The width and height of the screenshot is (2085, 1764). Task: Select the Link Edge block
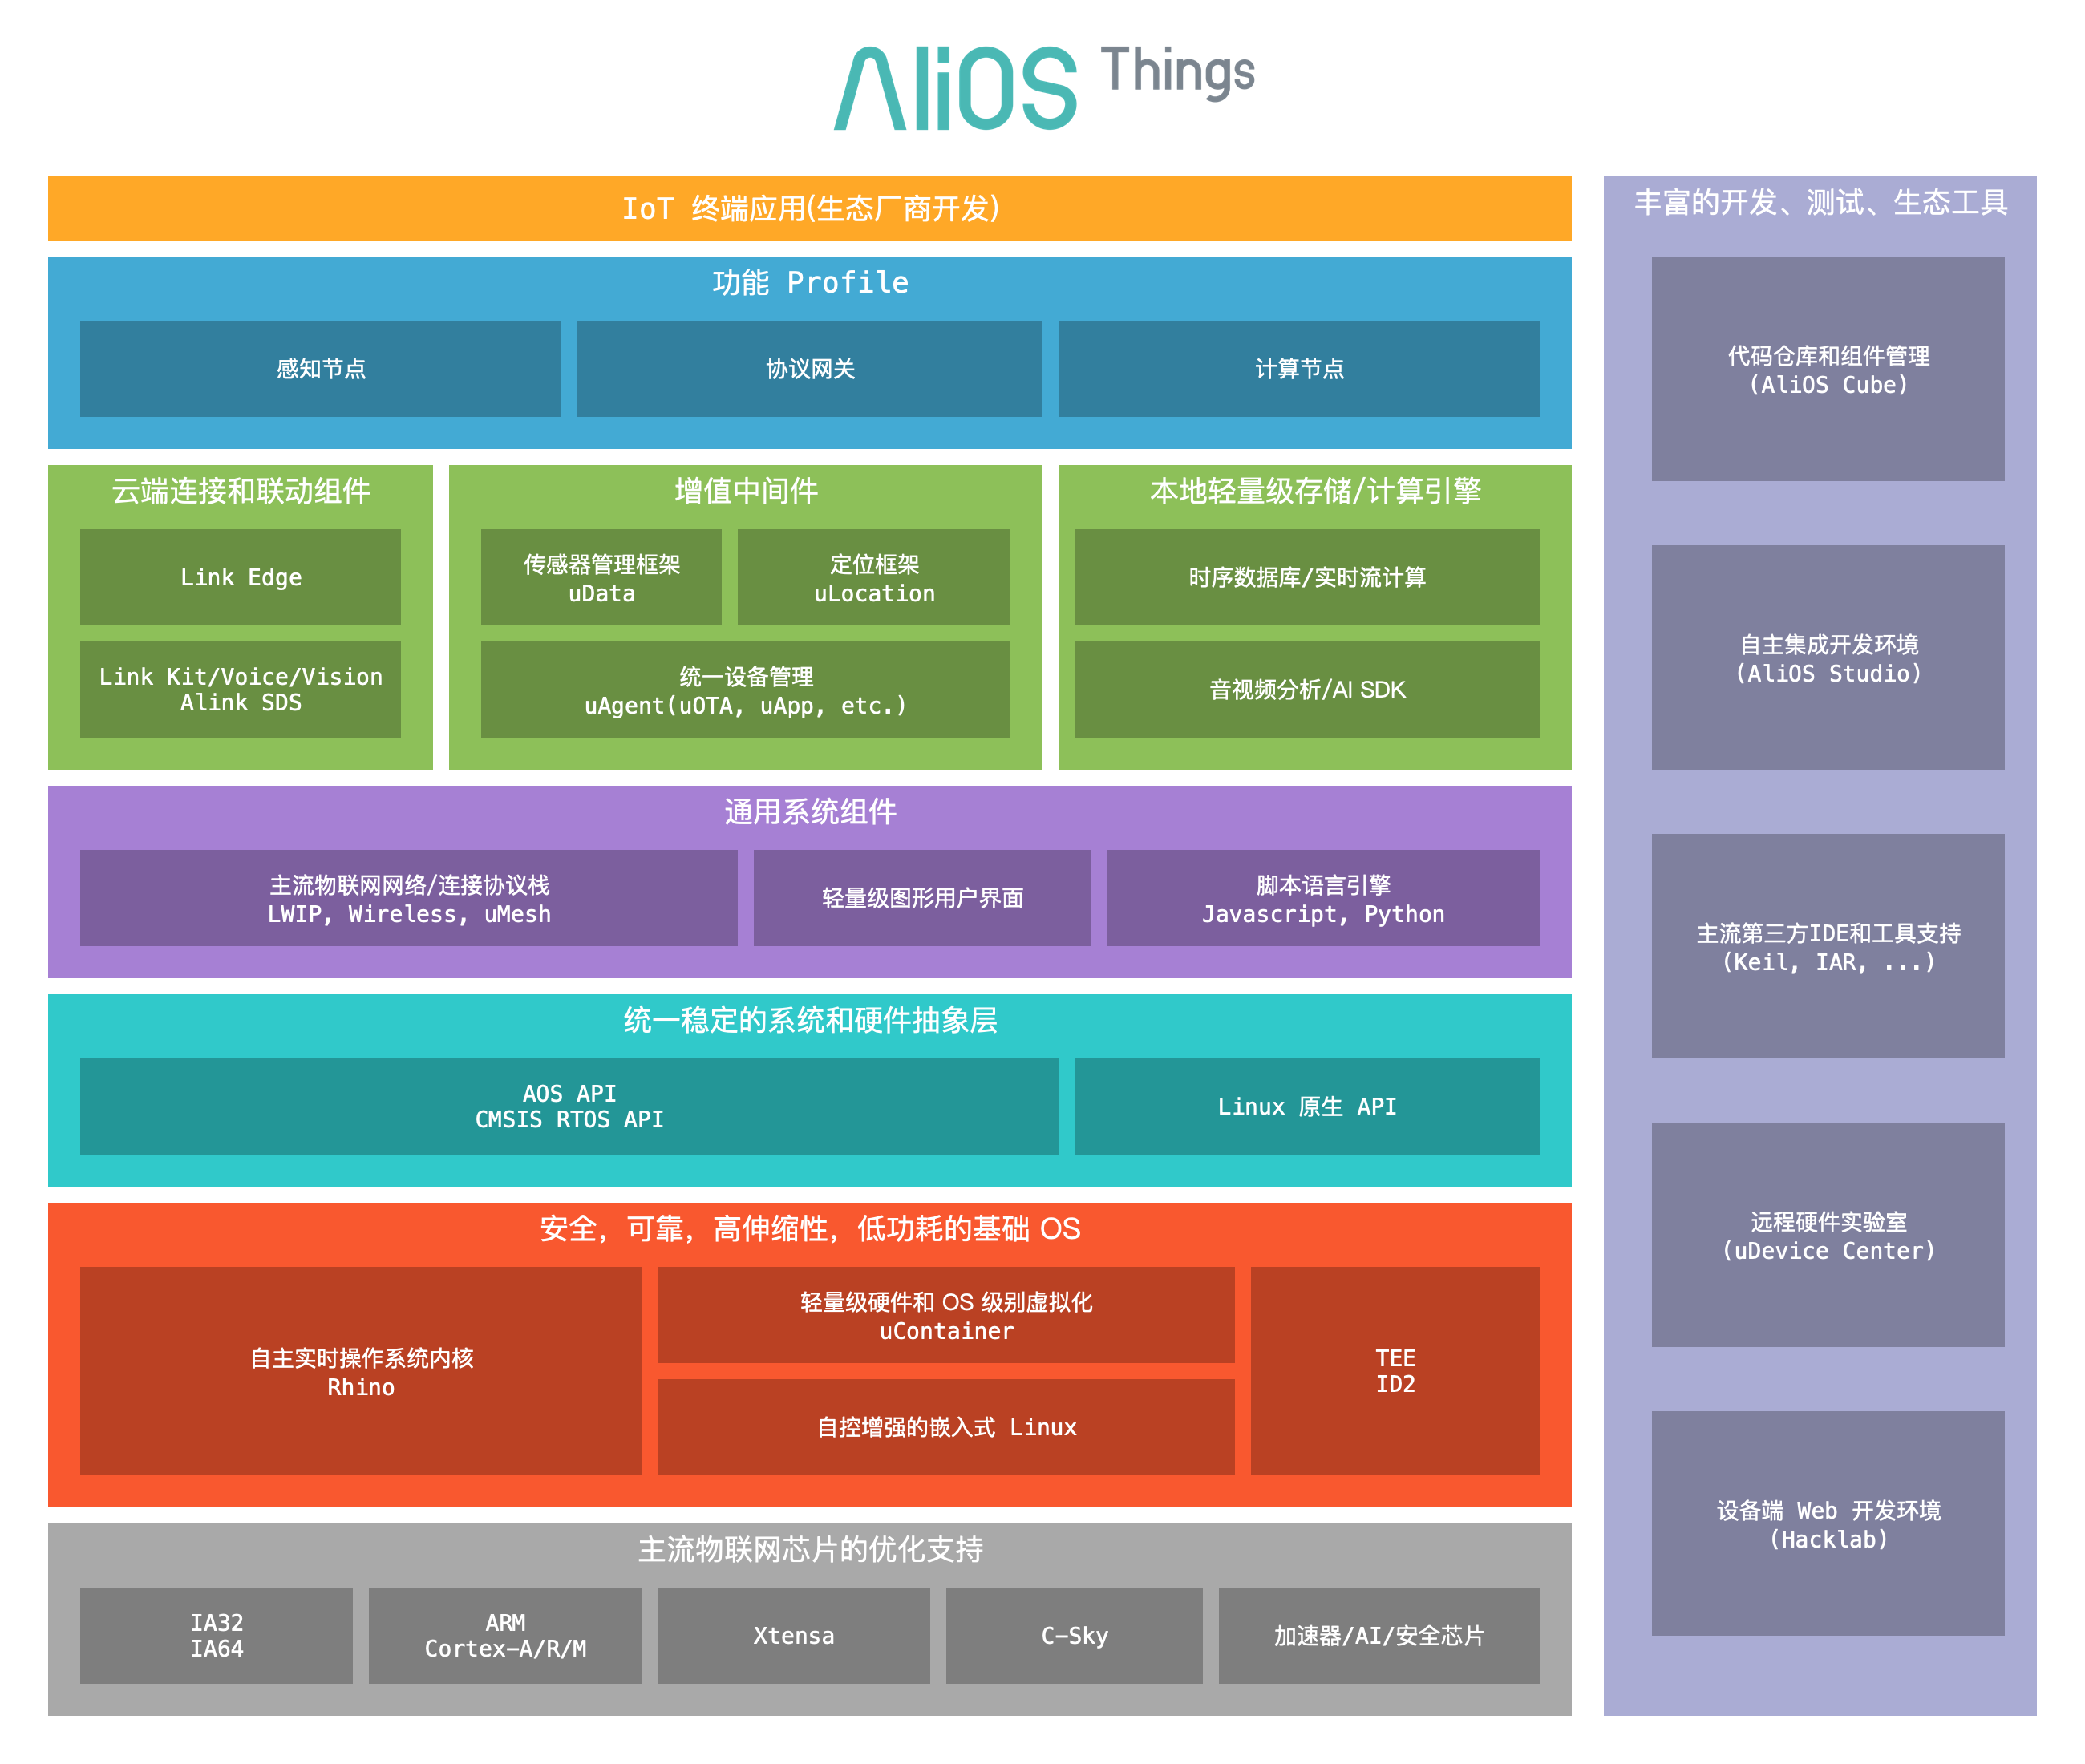(240, 577)
